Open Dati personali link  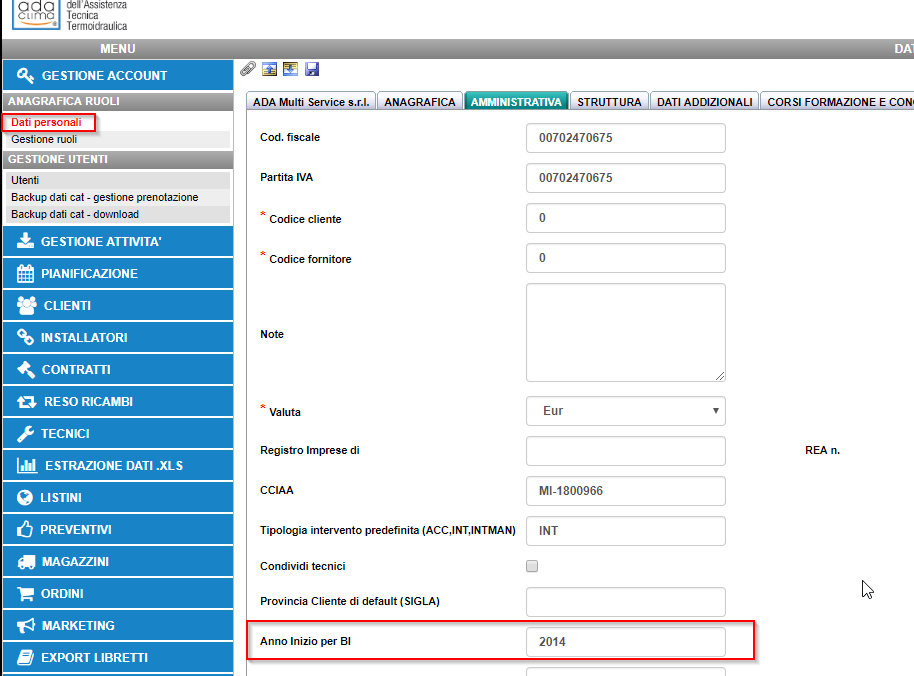(46, 122)
